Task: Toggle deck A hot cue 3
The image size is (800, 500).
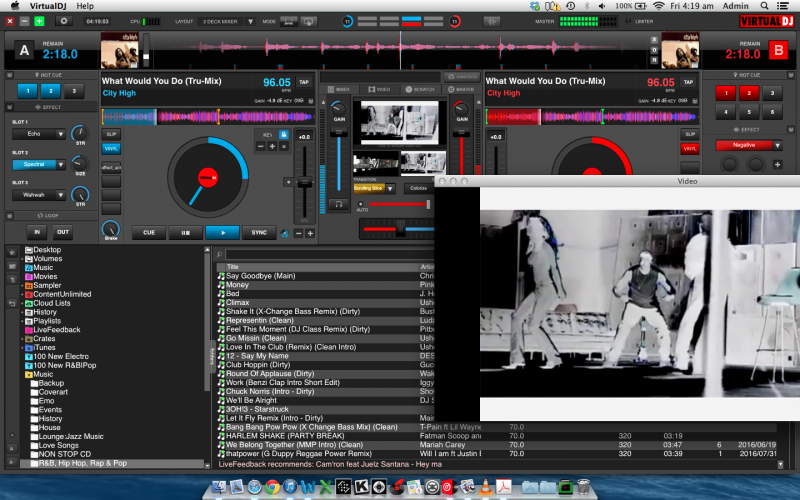Action: 74,91
